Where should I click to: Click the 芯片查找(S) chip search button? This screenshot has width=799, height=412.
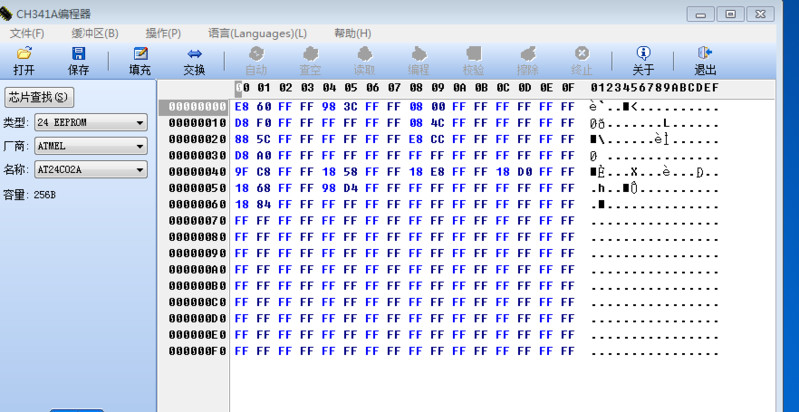[40, 97]
